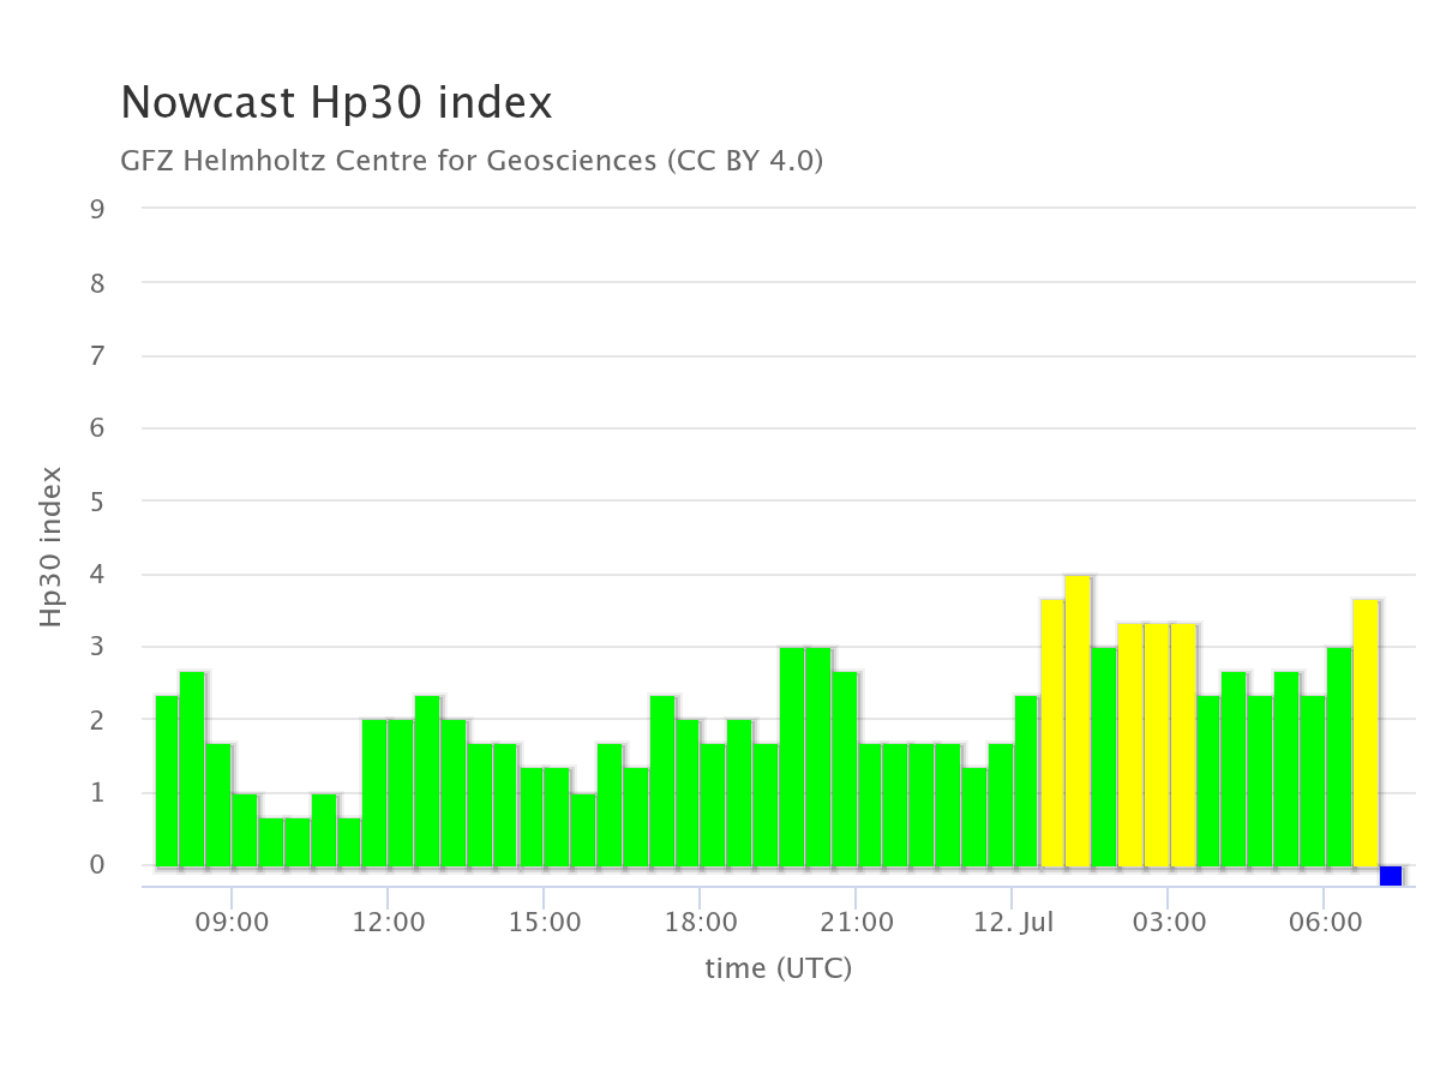Select the last yellow bar after 06:00
This screenshot has width=1440, height=1080.
[x=1365, y=733]
